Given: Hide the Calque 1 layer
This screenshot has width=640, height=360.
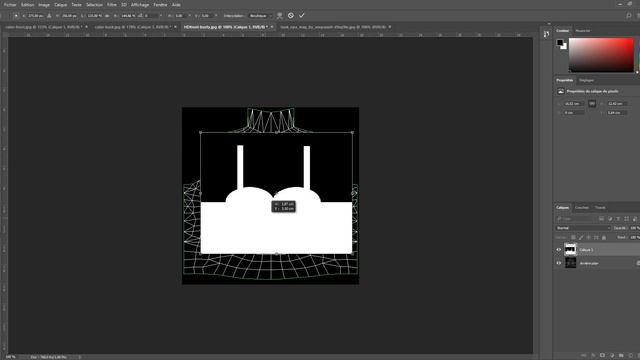Looking at the screenshot, I should pos(559,249).
